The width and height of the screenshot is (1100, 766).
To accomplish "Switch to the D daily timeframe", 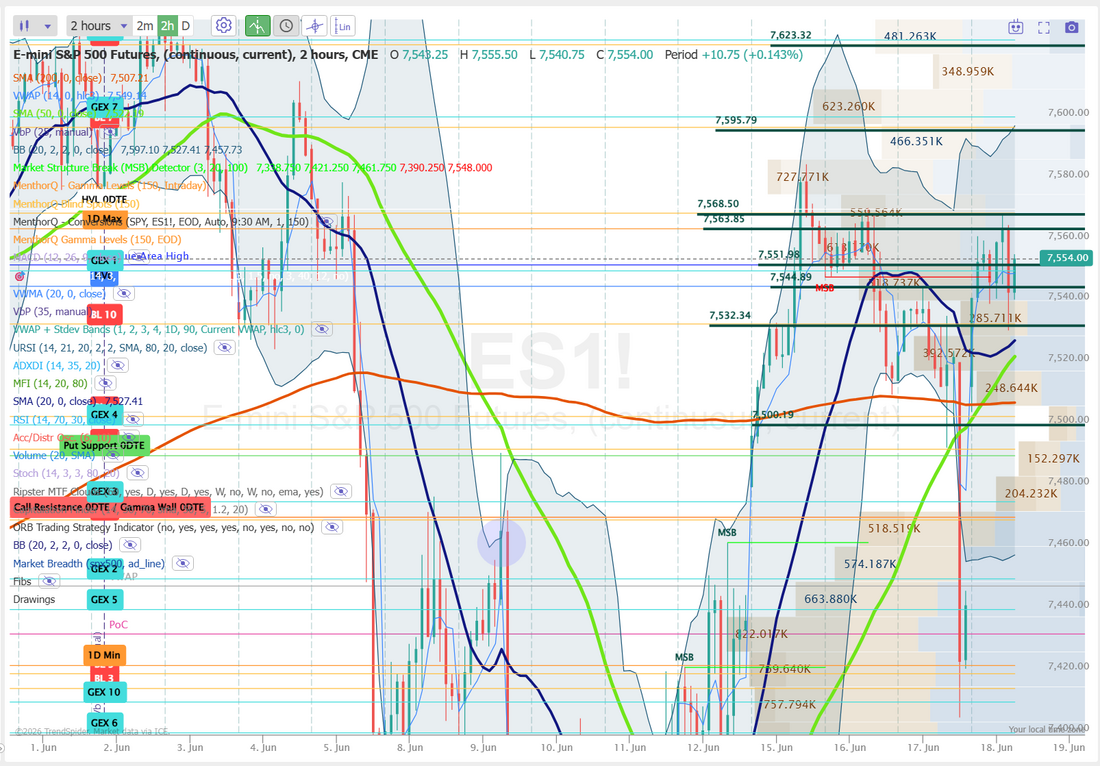I will point(185,26).
